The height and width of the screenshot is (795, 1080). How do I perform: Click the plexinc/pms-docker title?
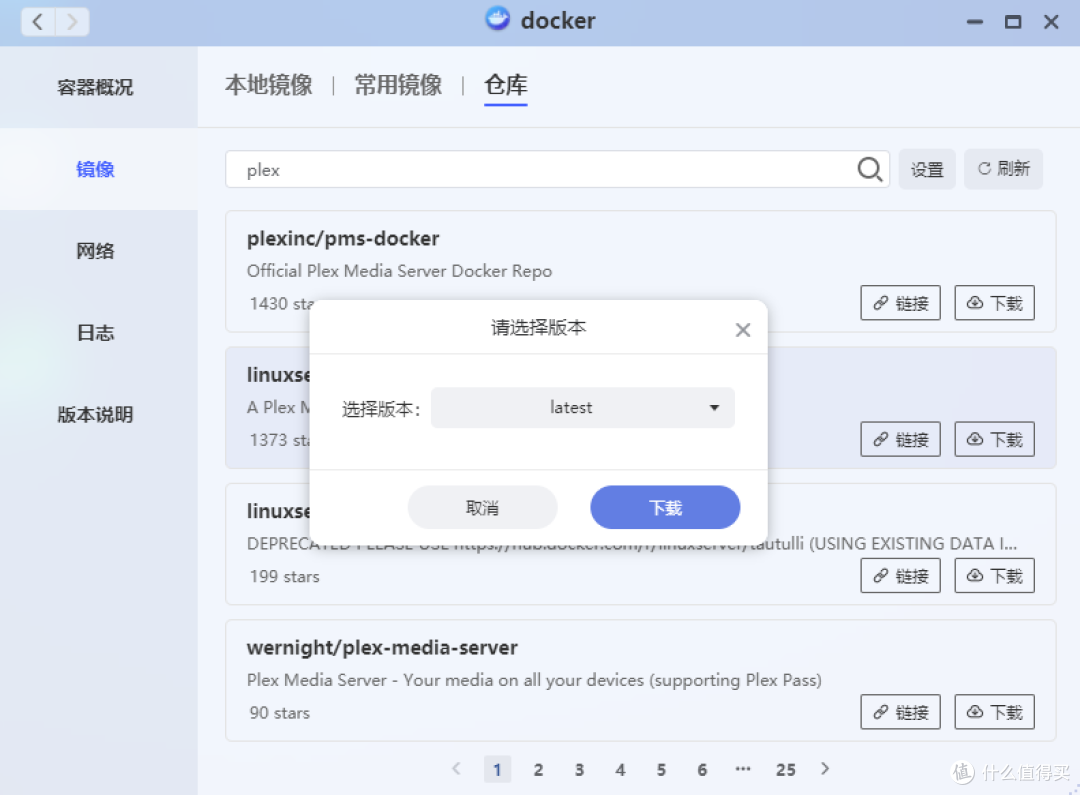[343, 238]
